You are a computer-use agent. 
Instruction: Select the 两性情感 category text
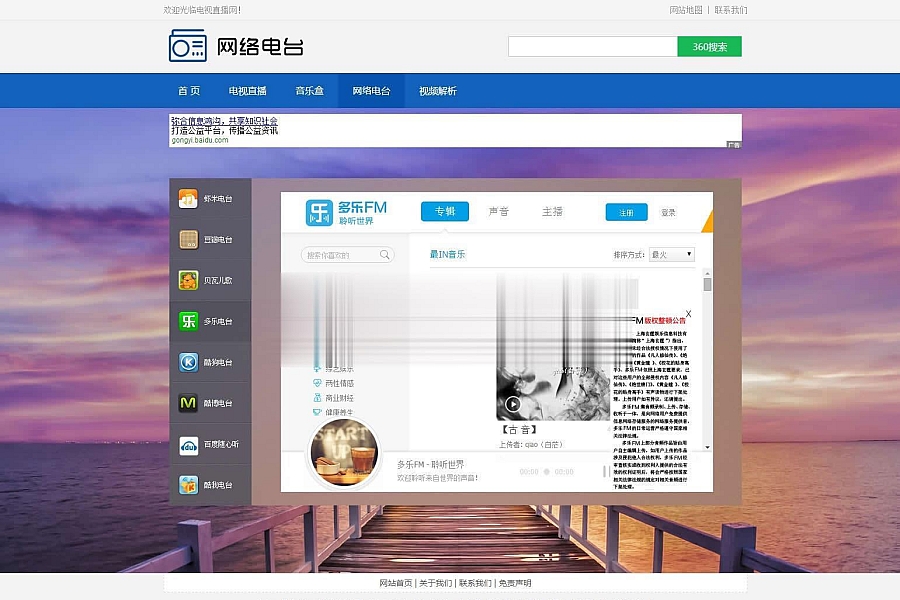pos(339,383)
